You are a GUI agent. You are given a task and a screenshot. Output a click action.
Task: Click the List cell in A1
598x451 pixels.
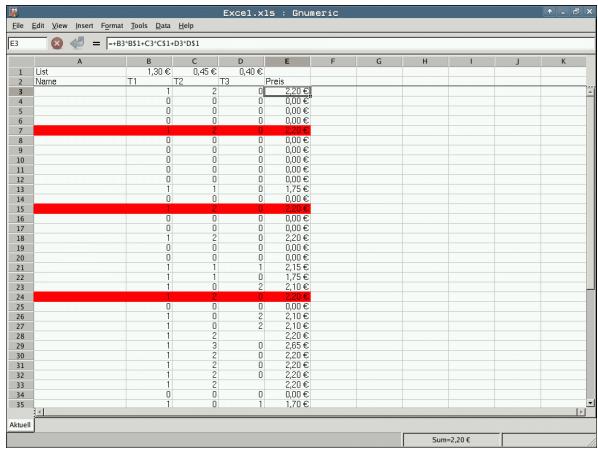(x=80, y=72)
